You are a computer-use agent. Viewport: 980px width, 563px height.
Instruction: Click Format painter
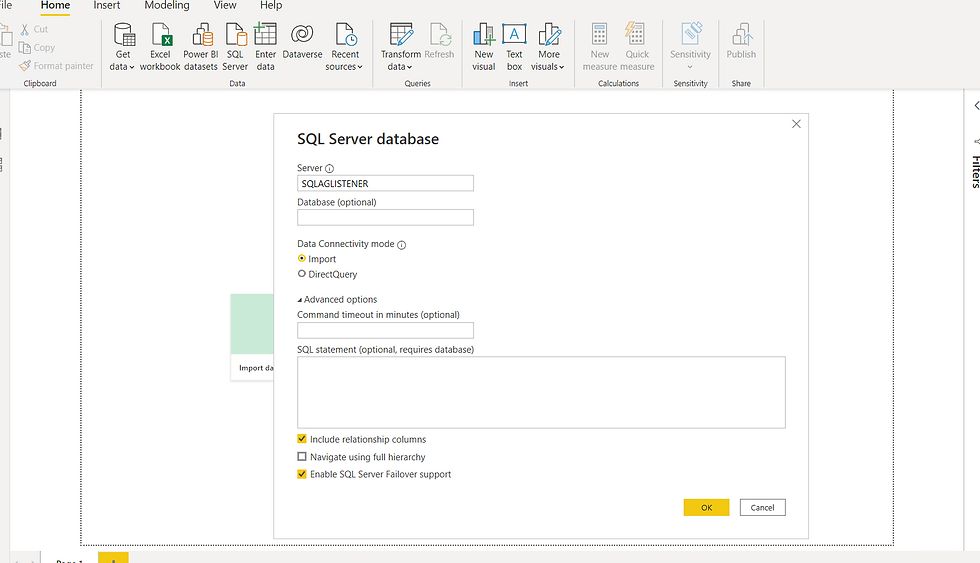[x=56, y=66]
